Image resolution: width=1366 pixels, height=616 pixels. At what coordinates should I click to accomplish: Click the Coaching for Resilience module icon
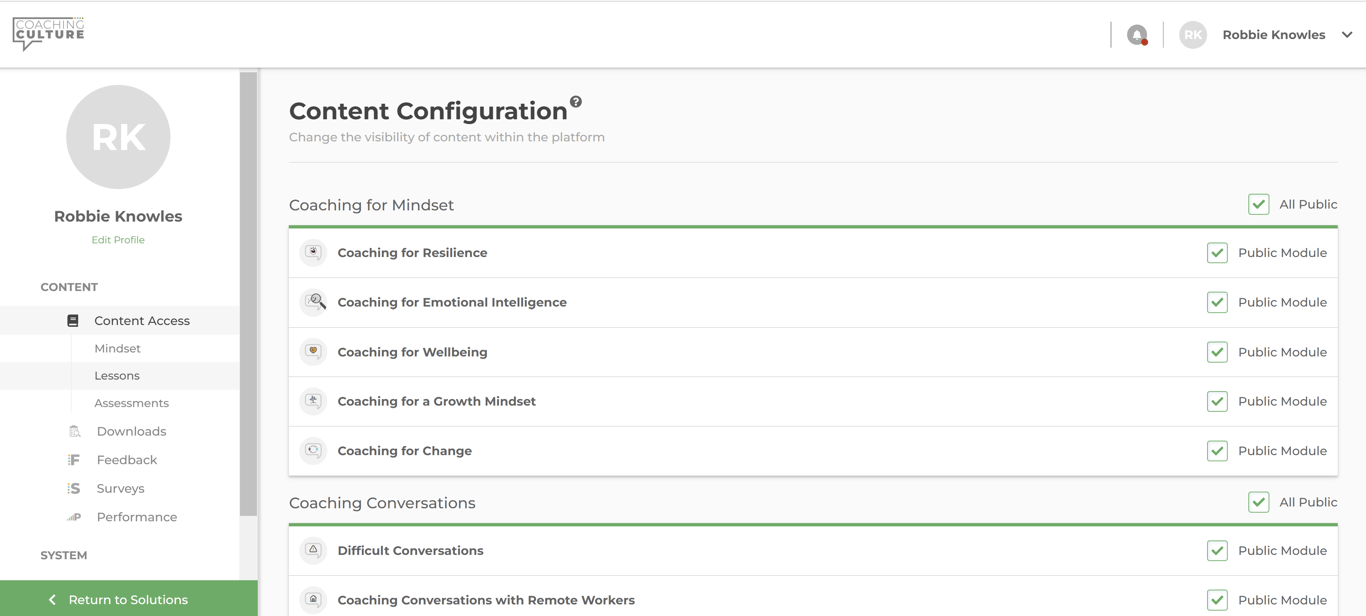[314, 253]
